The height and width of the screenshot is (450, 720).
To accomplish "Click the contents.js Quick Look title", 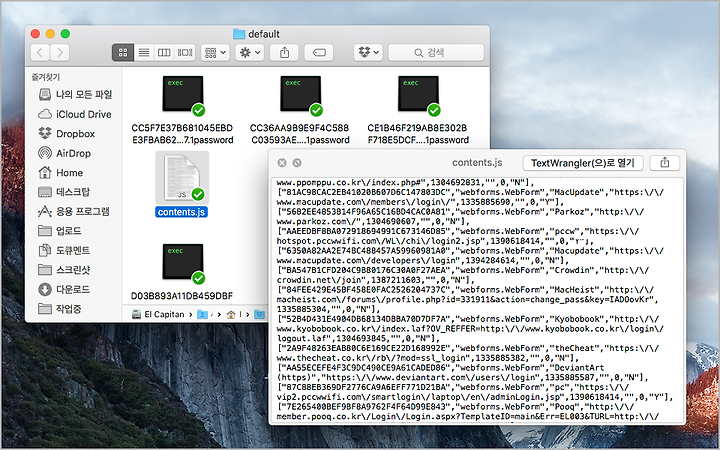I will pos(477,163).
